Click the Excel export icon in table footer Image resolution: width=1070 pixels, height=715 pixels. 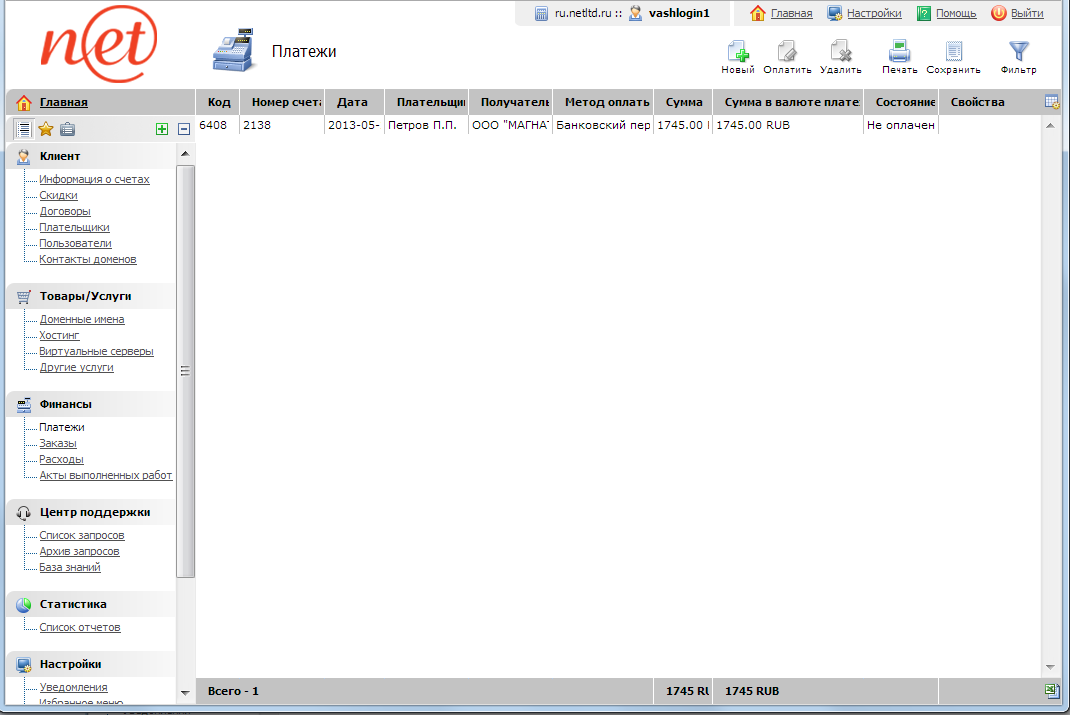pyautogui.click(x=1051, y=690)
